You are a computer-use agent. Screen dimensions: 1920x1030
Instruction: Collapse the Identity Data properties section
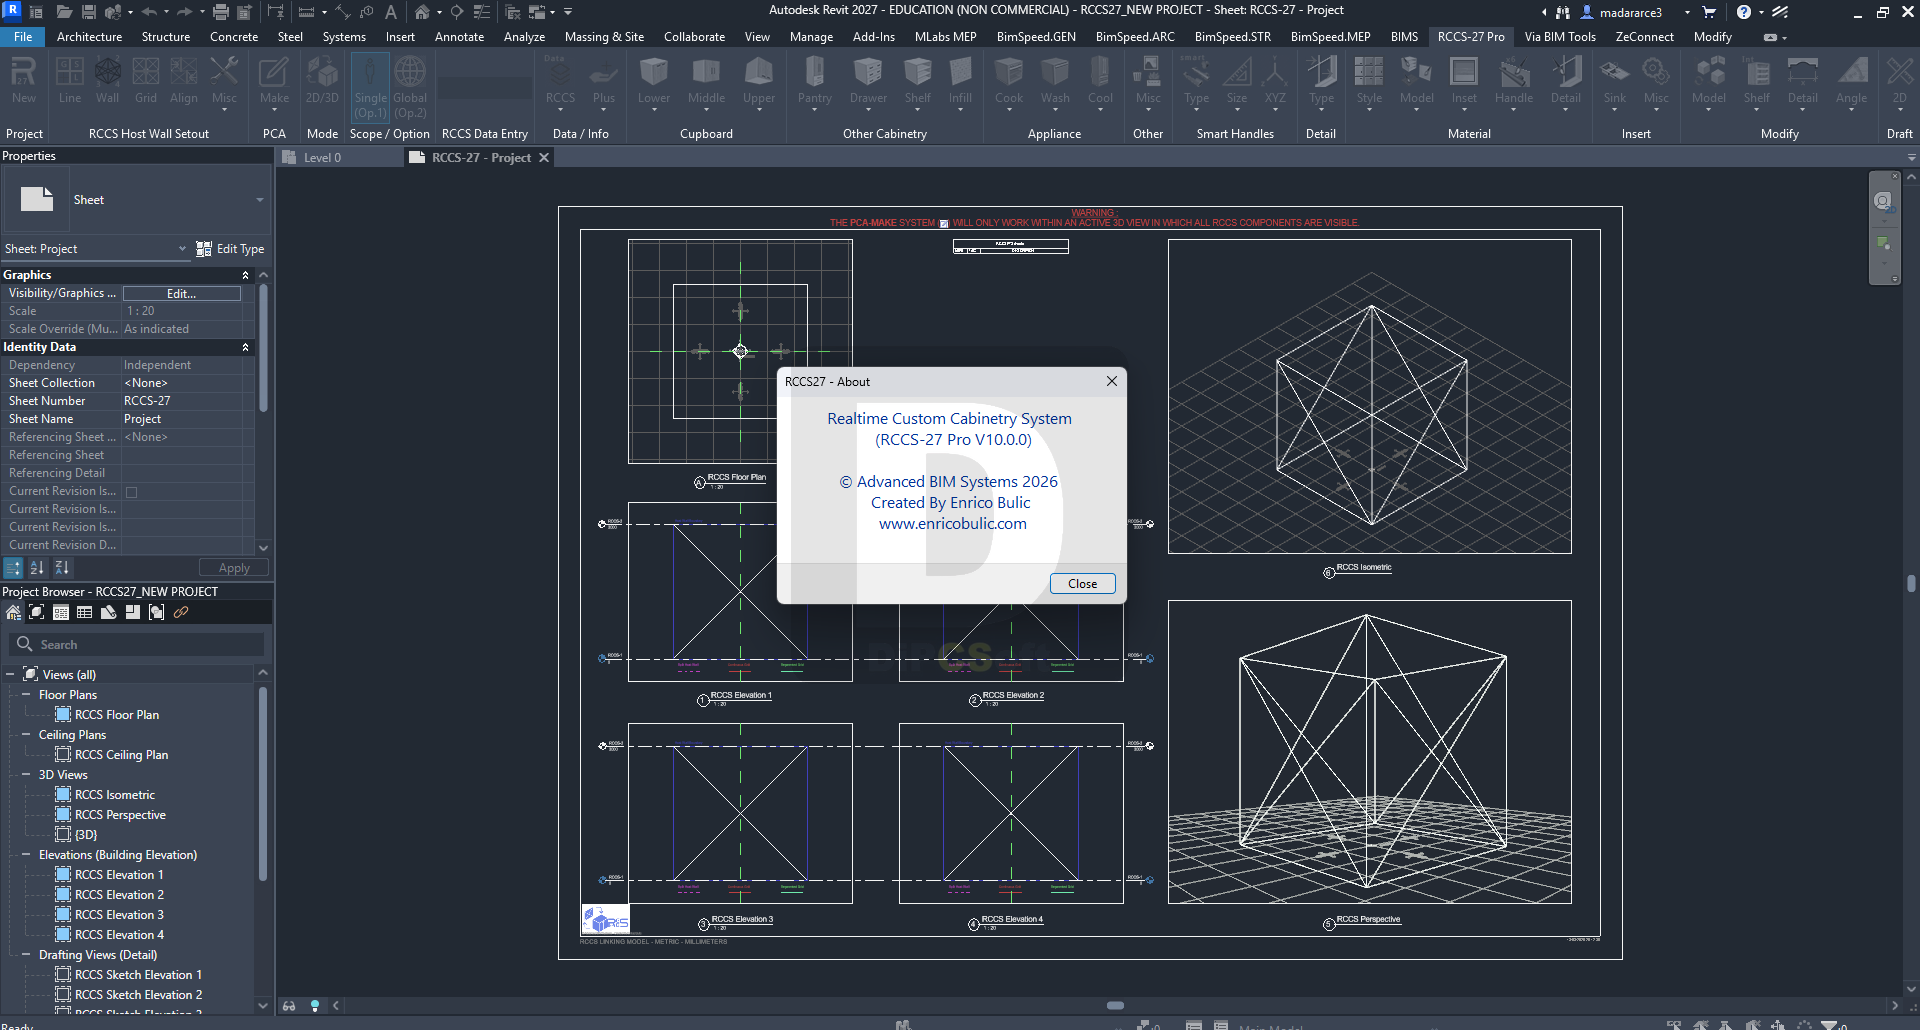(x=245, y=347)
